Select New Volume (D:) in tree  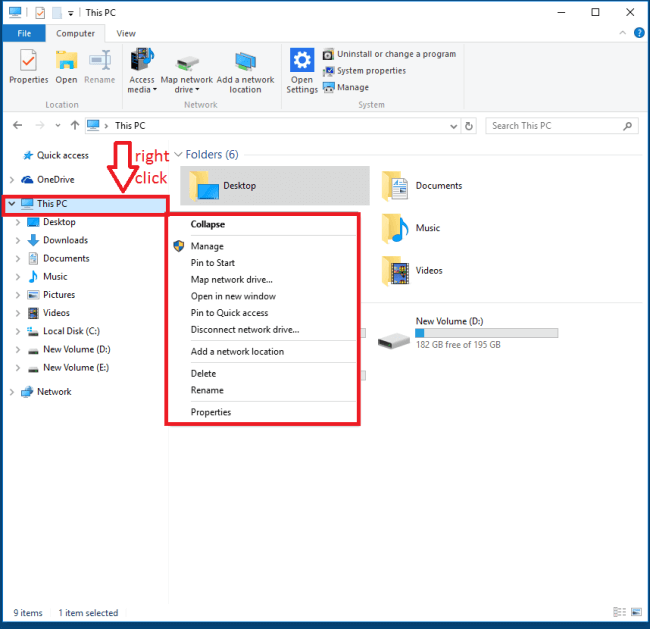tap(69, 349)
